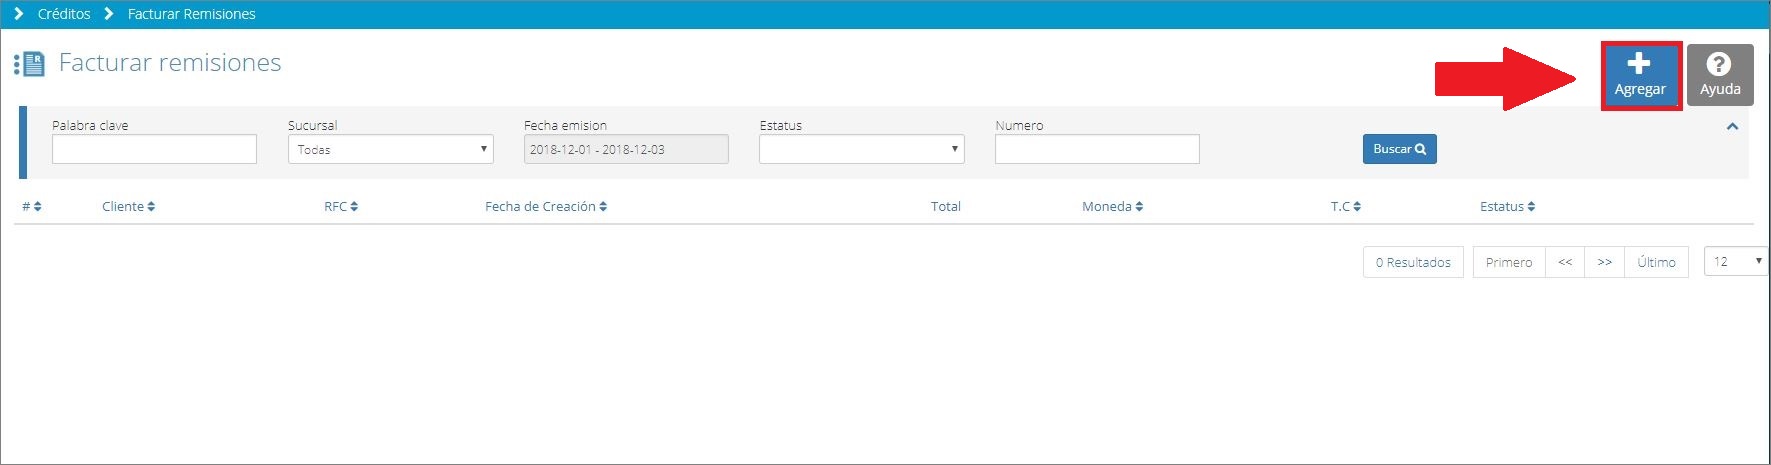Open the Fecha emision date range field
Screen dimensions: 1771x465
pos(626,149)
